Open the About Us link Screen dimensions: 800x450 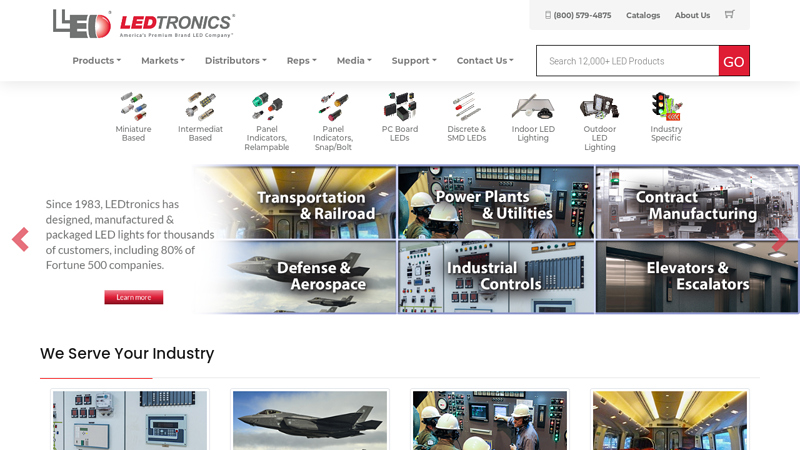tap(692, 15)
